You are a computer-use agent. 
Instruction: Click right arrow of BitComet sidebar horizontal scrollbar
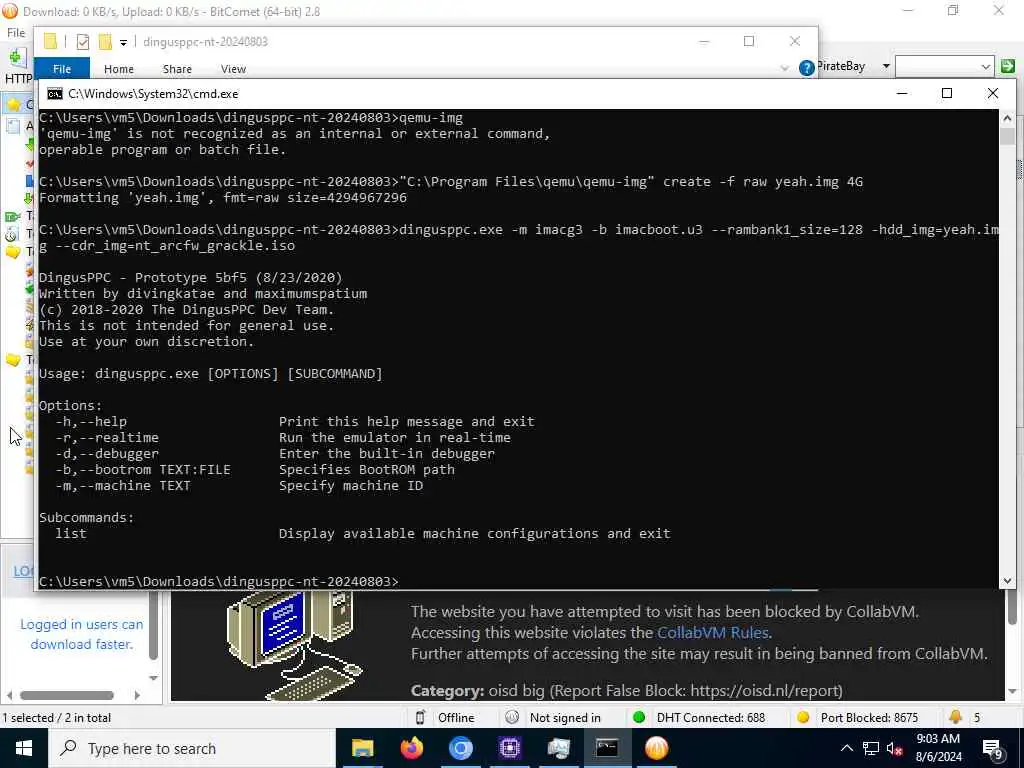pyautogui.click(x=137, y=696)
